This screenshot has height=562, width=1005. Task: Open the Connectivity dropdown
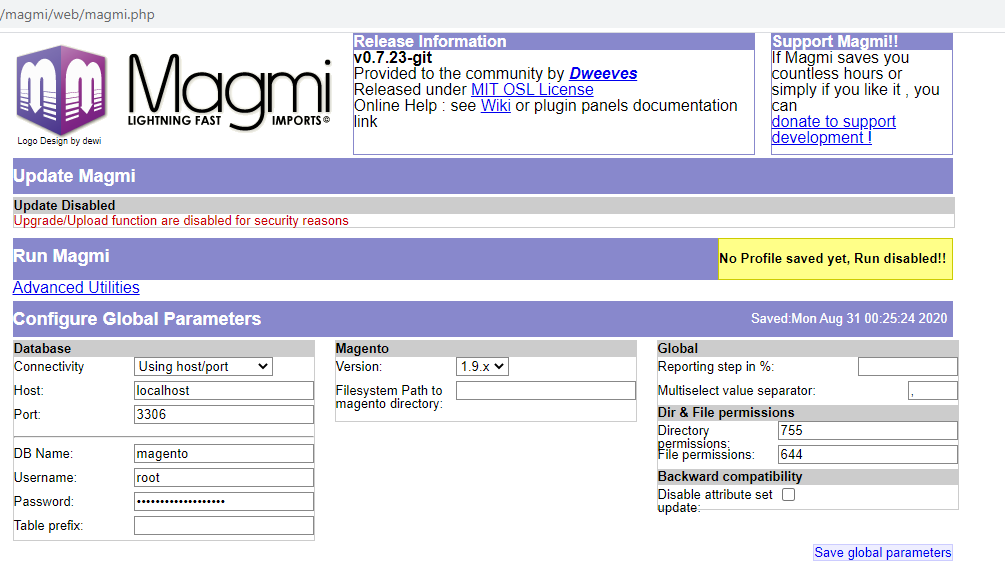point(203,367)
